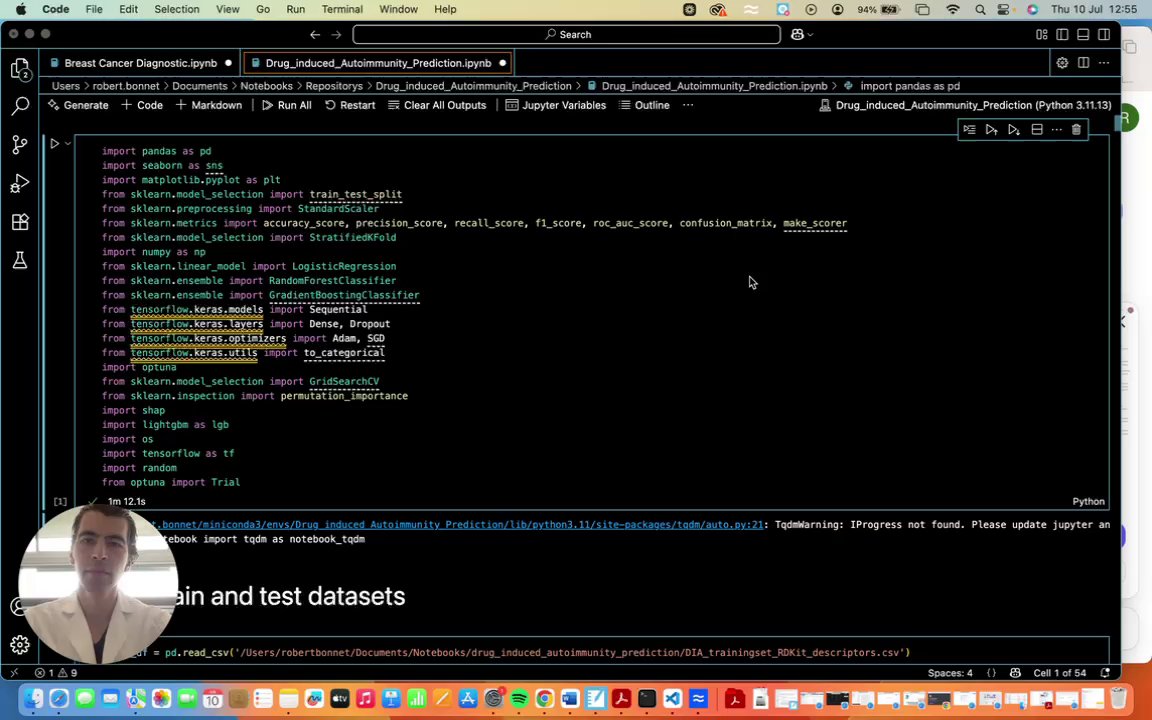
Task: Delete the current cell with trash icon
Action: [1076, 130]
